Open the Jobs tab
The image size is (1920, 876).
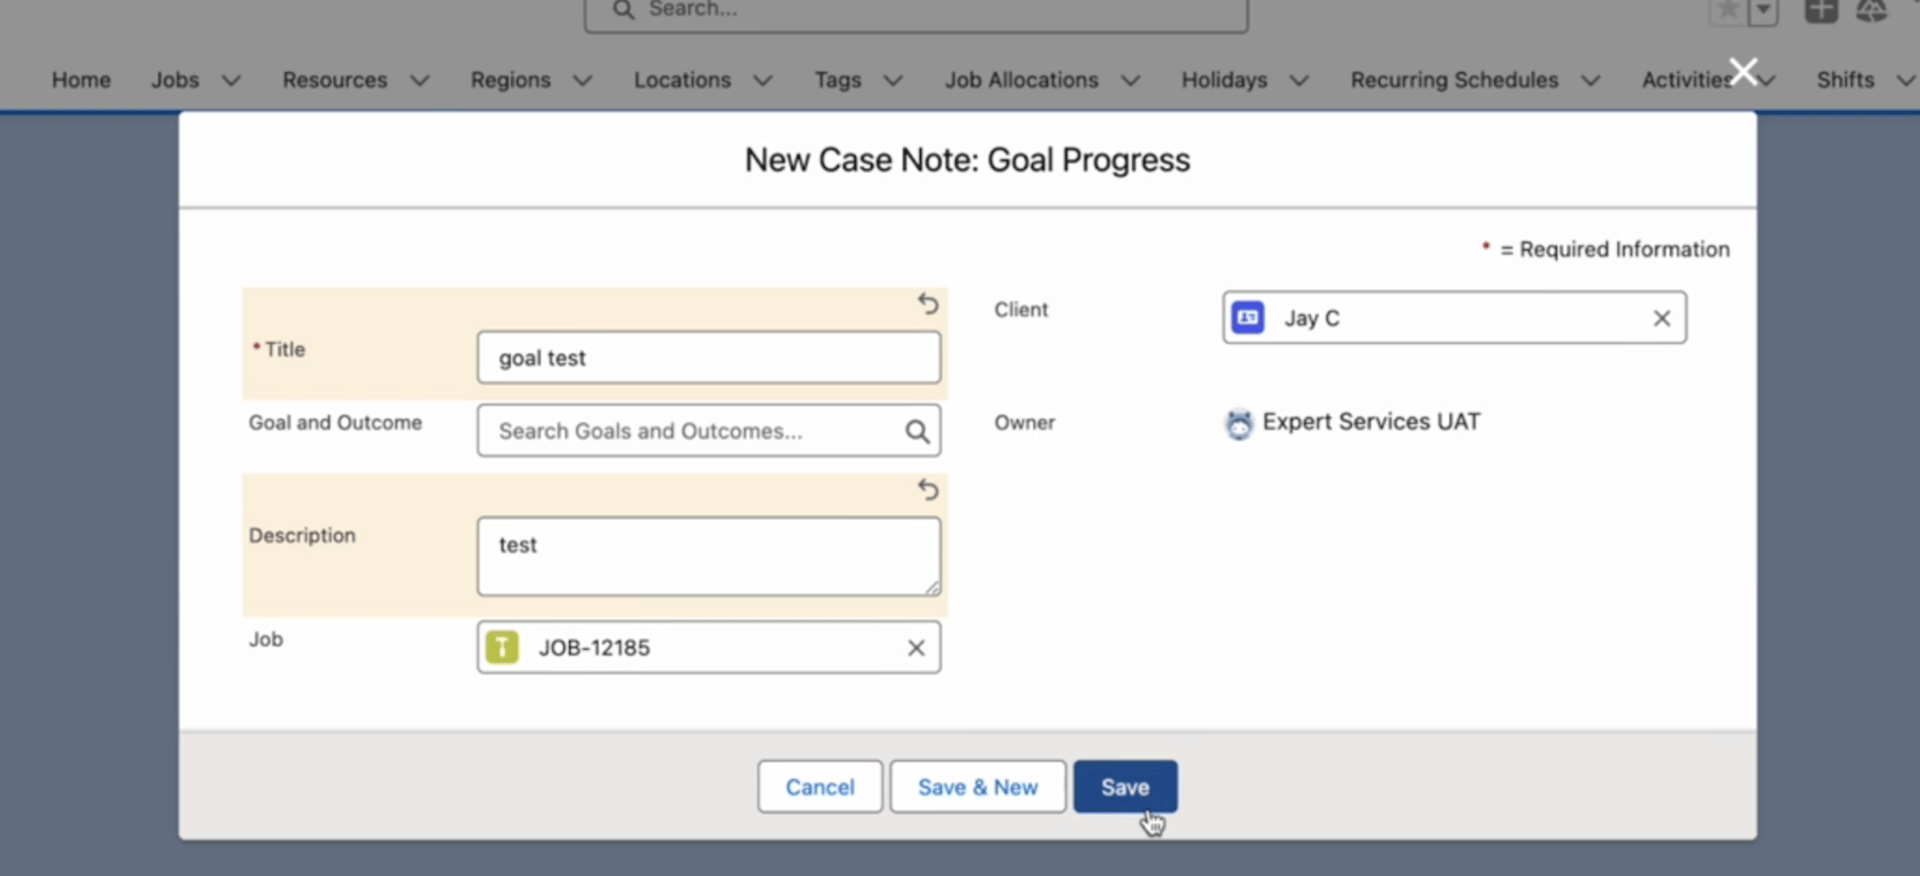click(175, 80)
